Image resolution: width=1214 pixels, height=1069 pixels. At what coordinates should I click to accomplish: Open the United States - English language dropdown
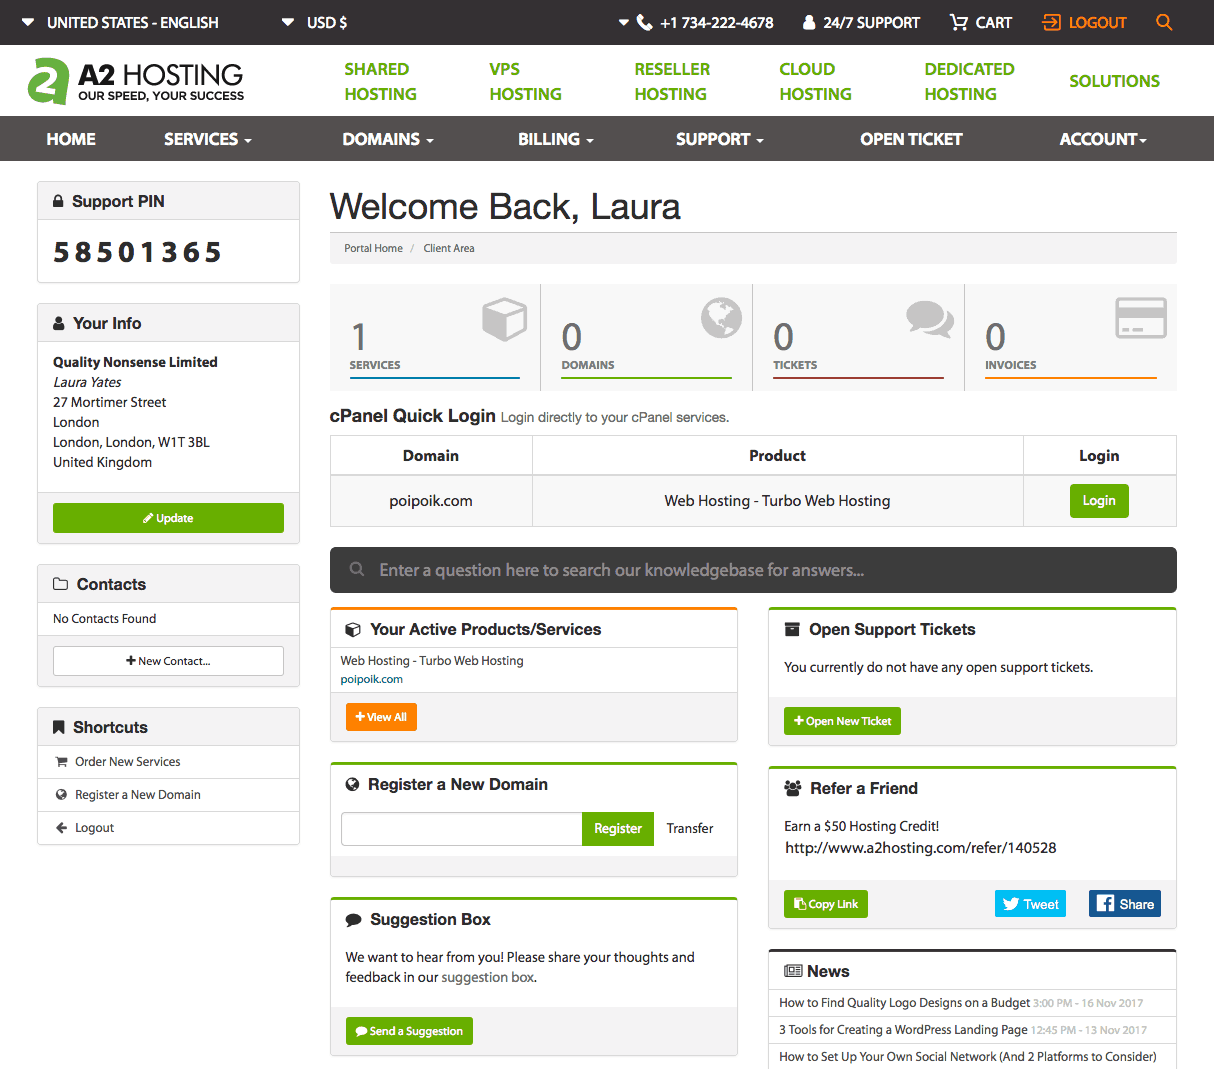tap(120, 22)
